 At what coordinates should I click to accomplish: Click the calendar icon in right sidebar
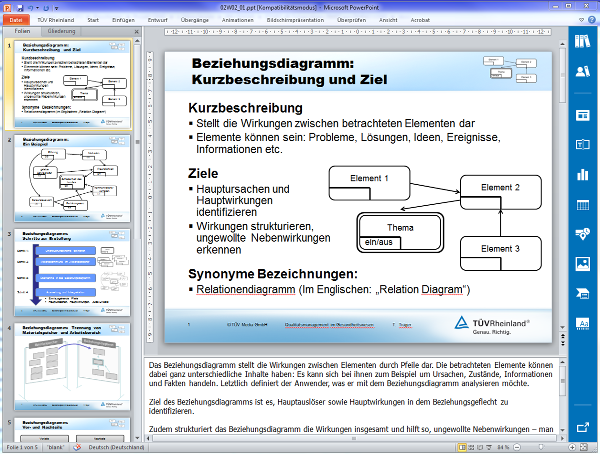pyautogui.click(x=583, y=116)
